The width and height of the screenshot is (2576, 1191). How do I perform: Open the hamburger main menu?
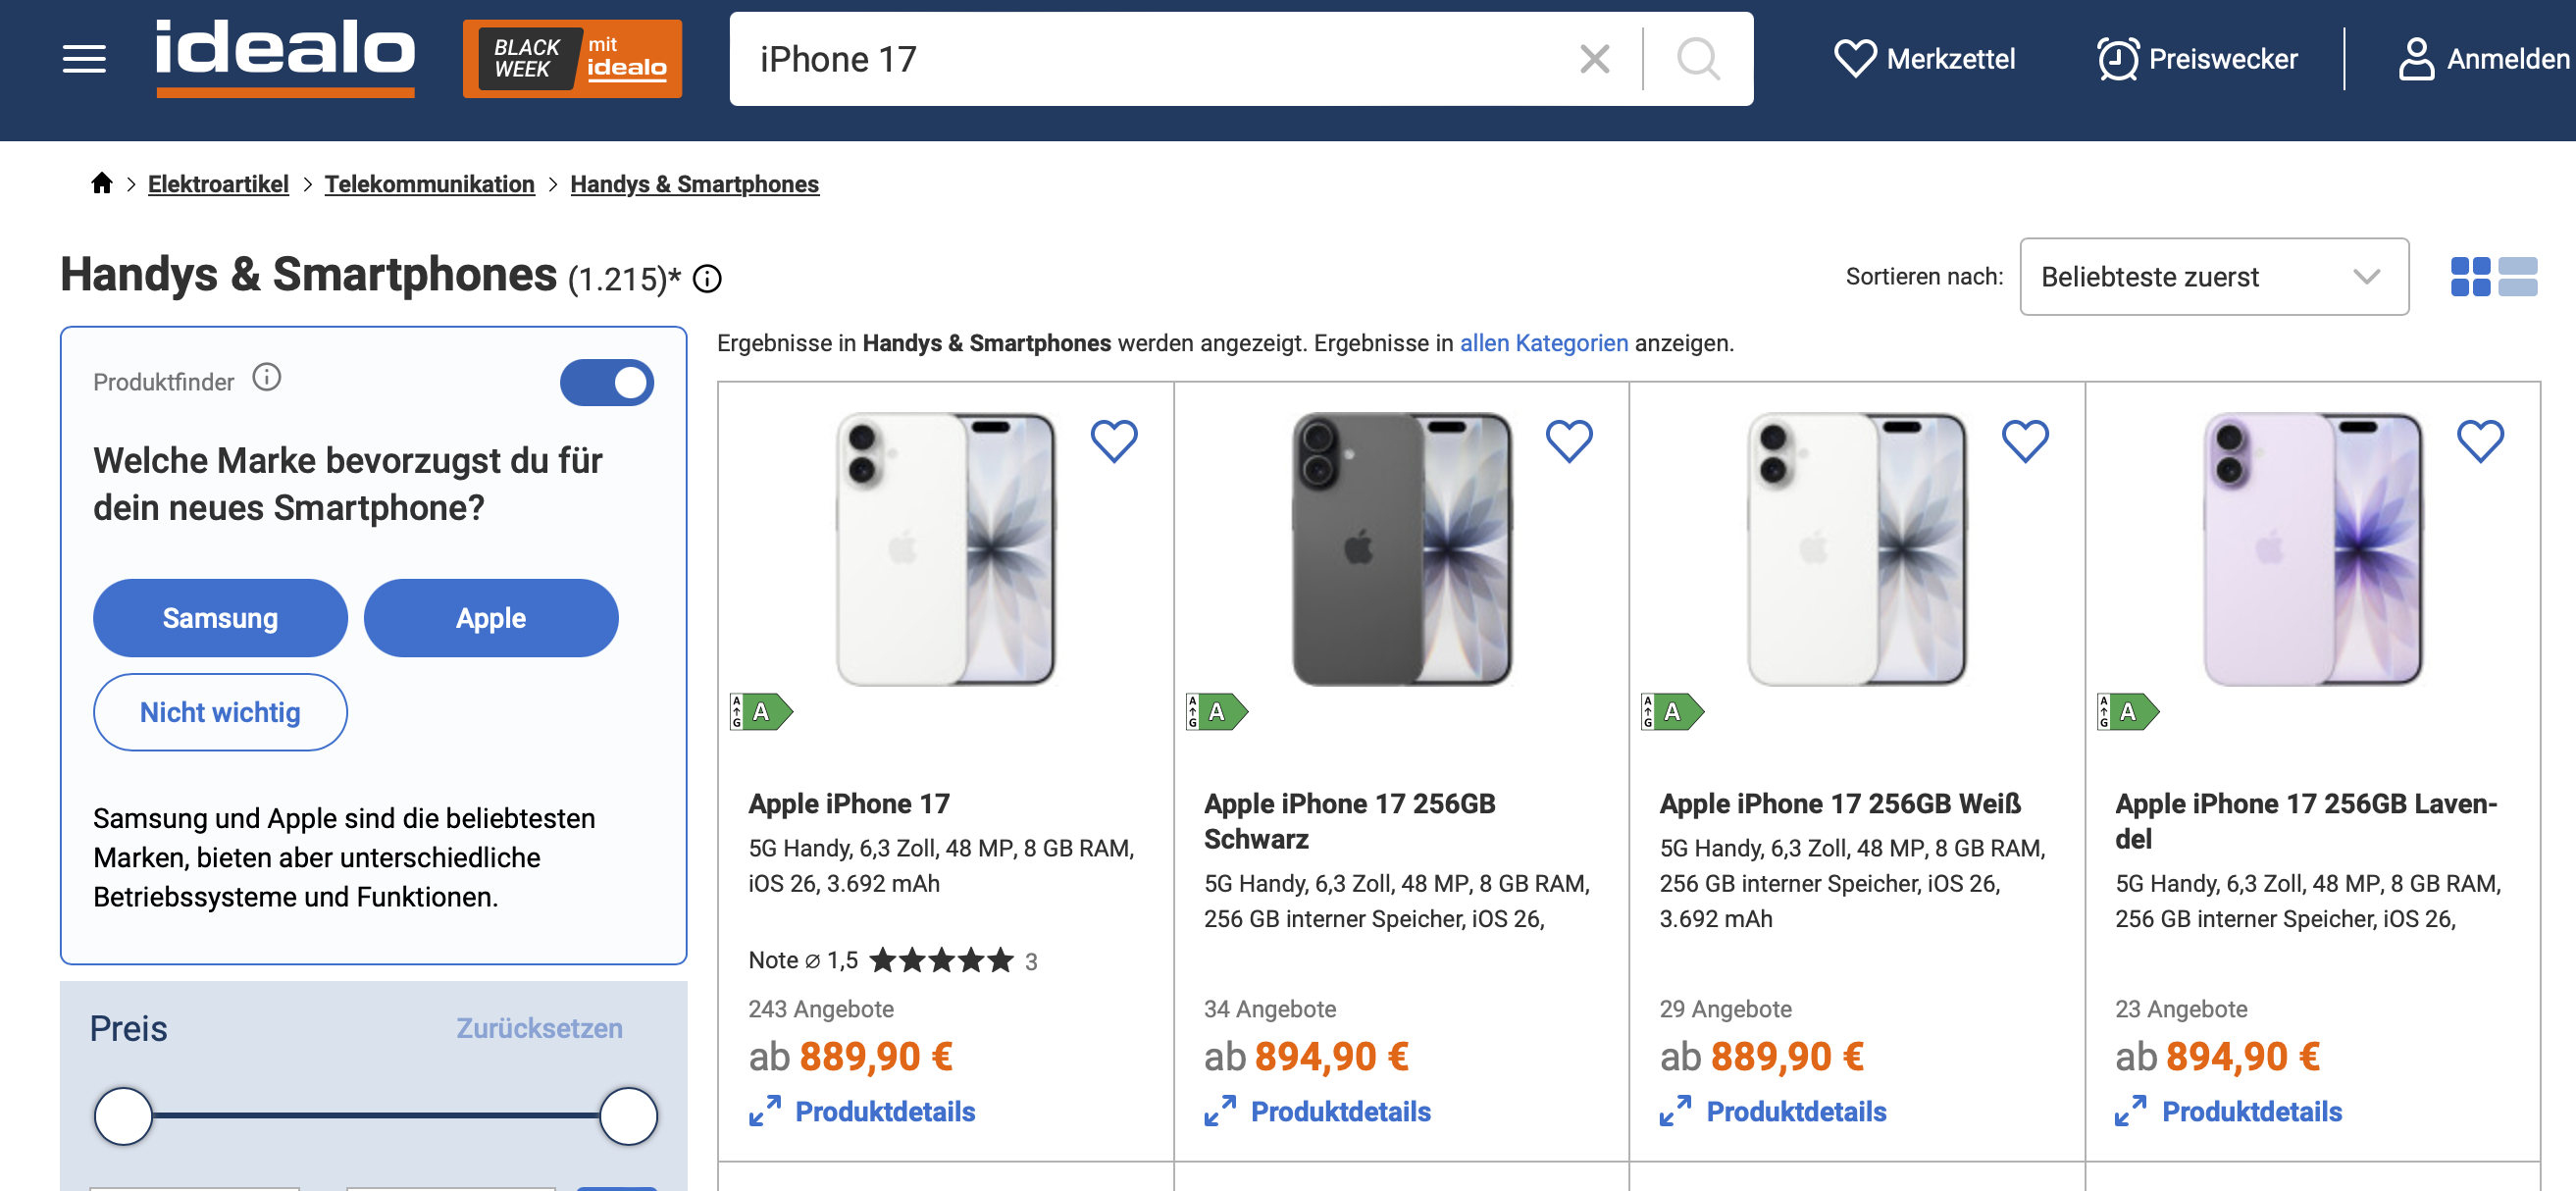(x=84, y=59)
